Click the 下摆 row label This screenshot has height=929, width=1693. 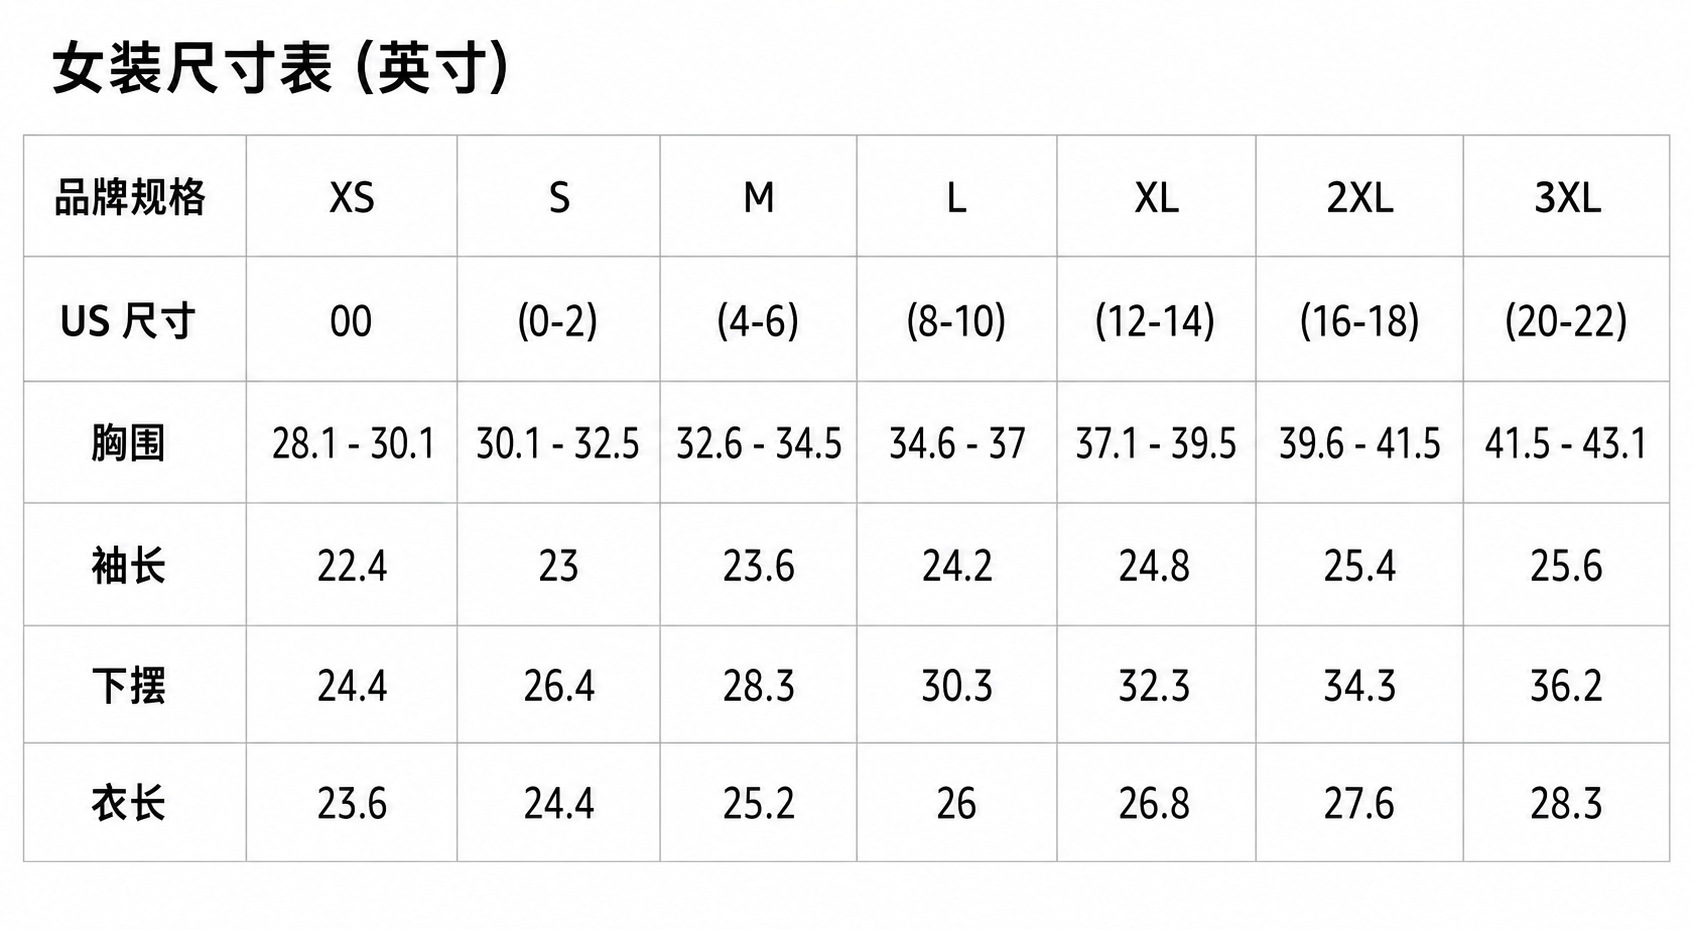point(128,687)
